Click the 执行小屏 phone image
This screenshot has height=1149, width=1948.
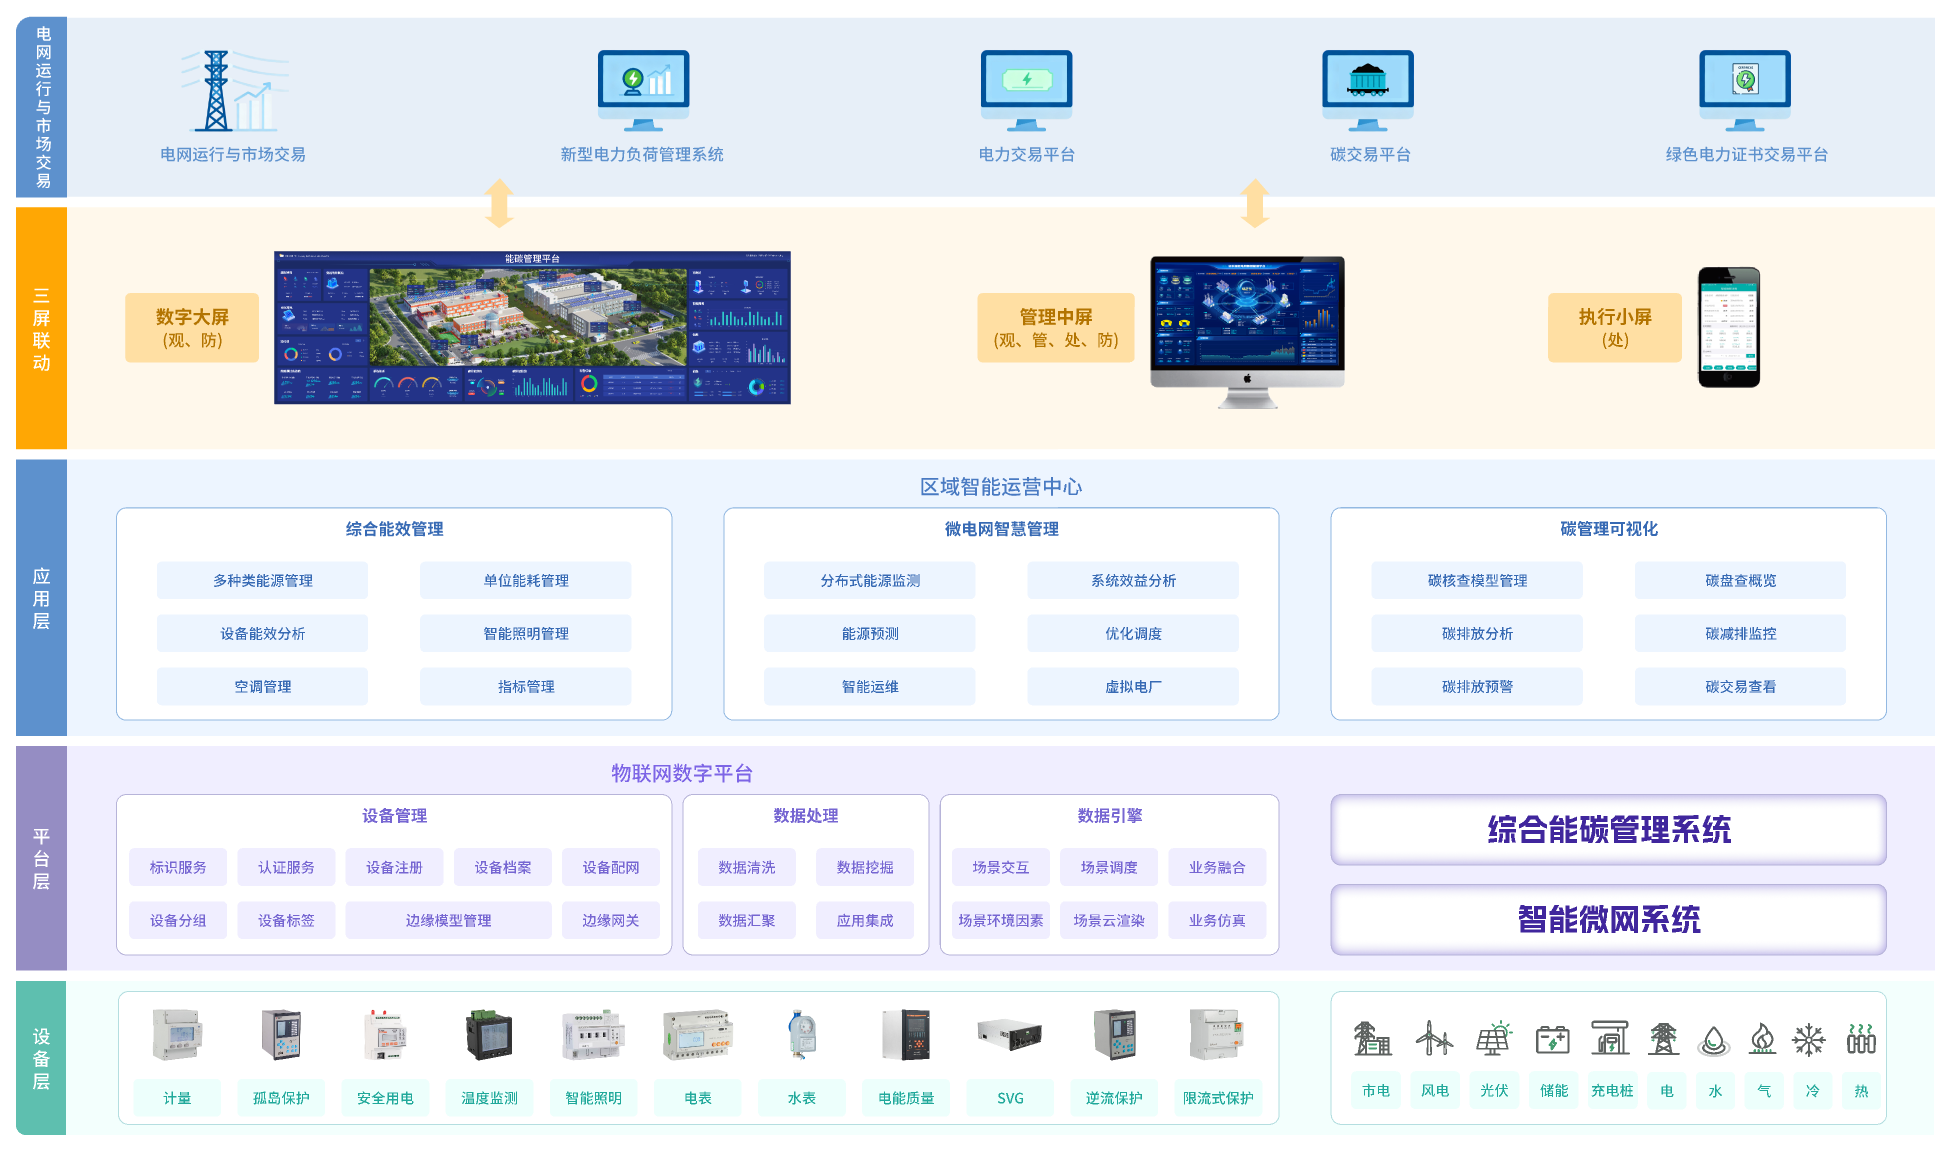pos(1728,327)
